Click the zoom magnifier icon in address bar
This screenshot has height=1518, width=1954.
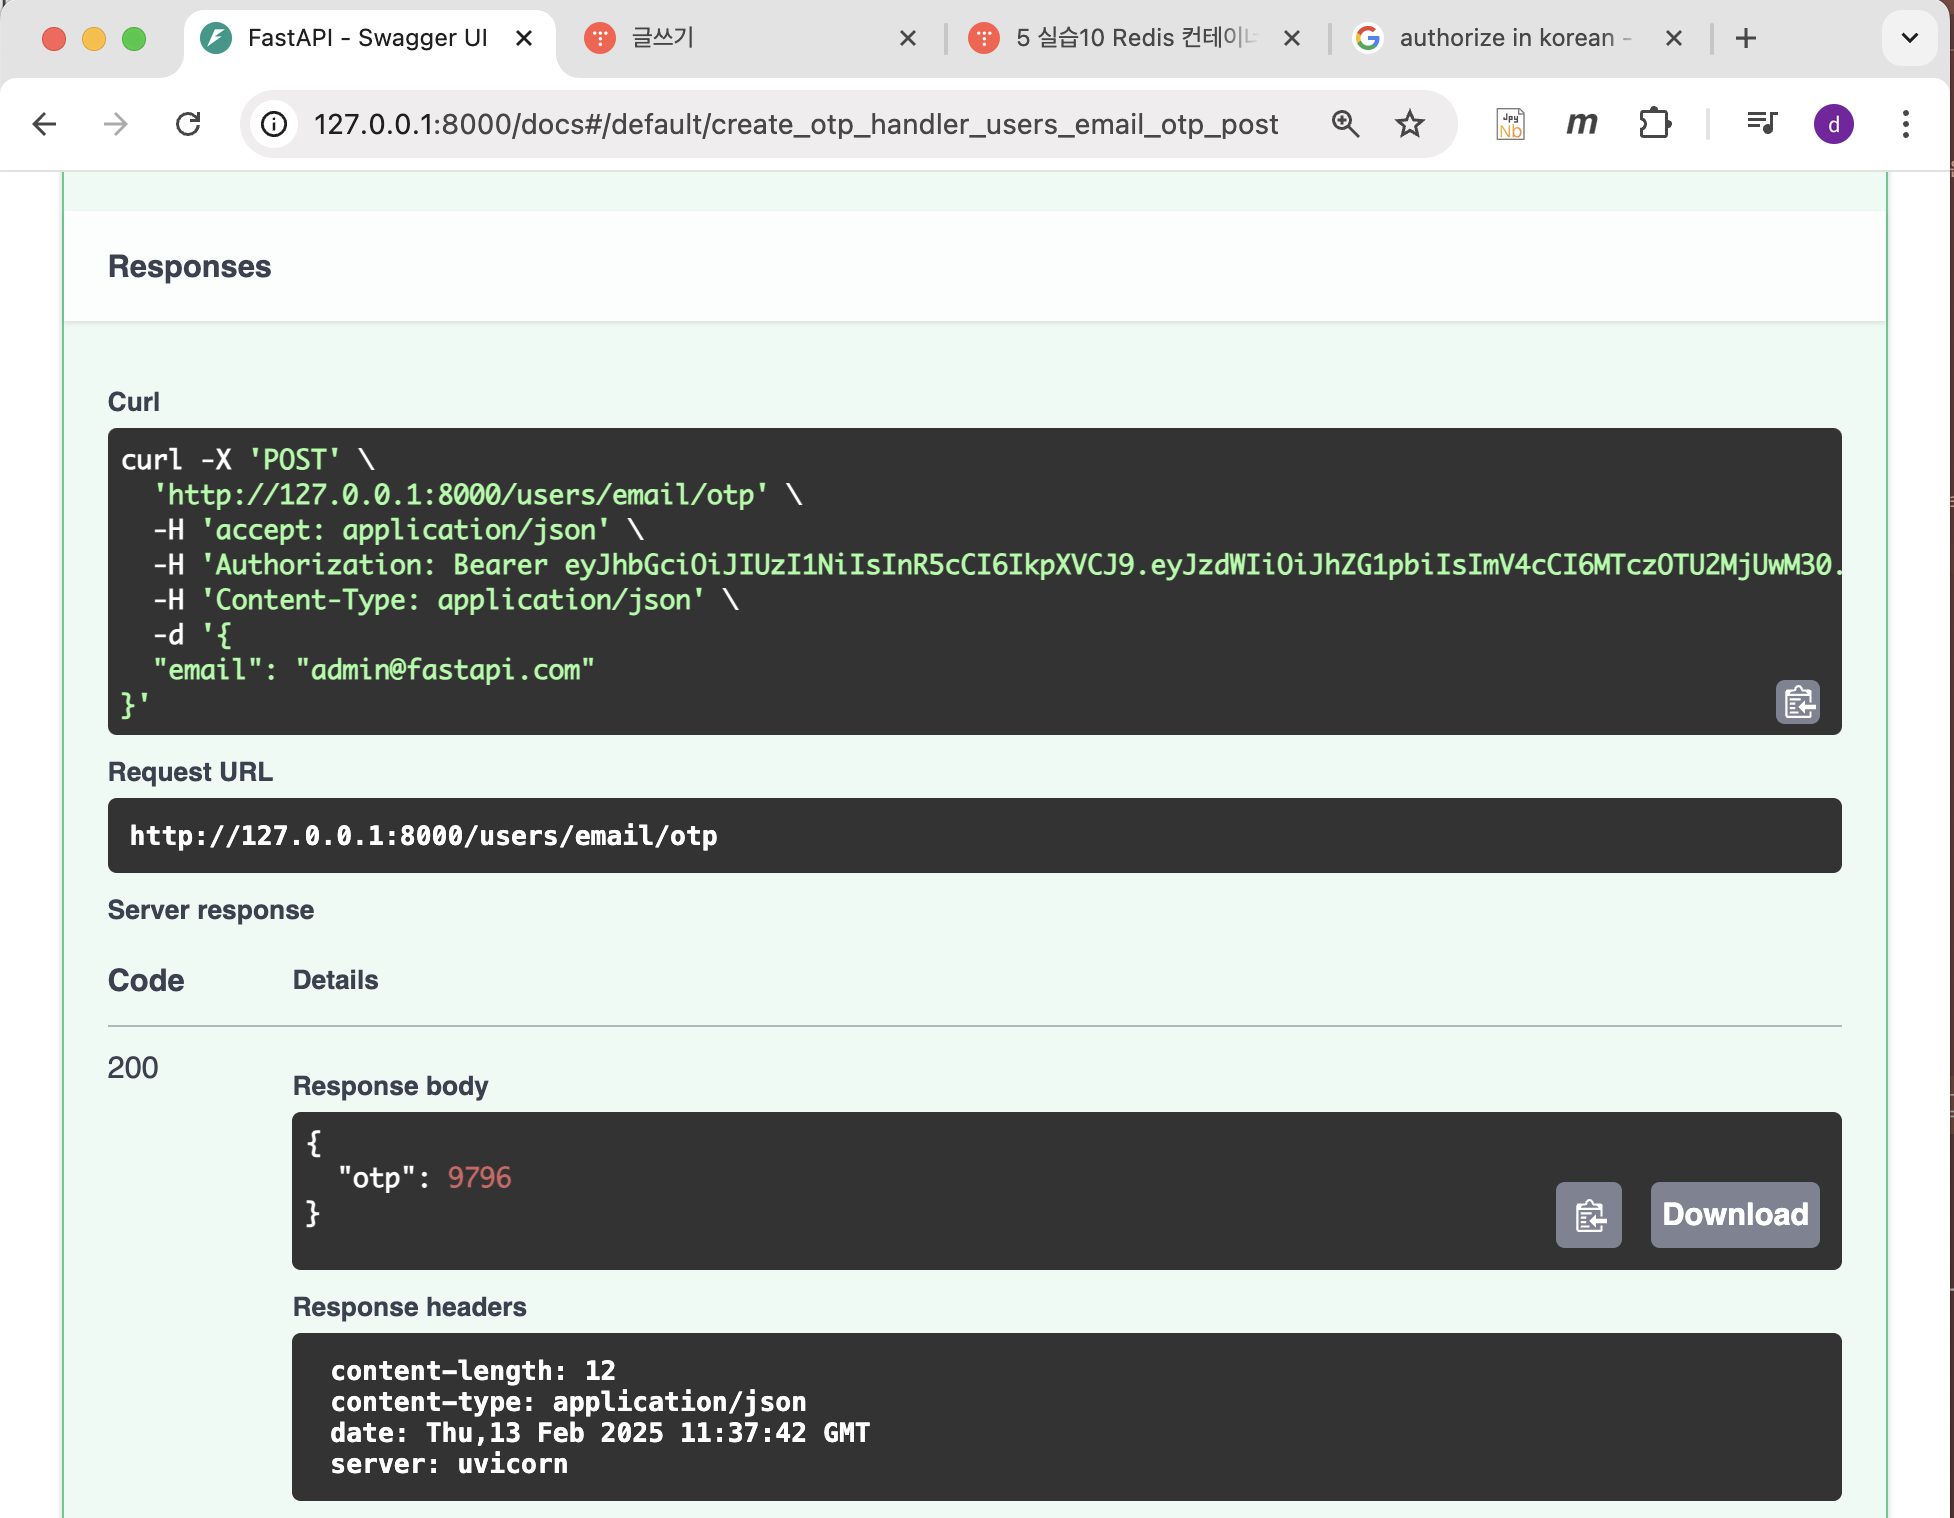(x=1345, y=124)
